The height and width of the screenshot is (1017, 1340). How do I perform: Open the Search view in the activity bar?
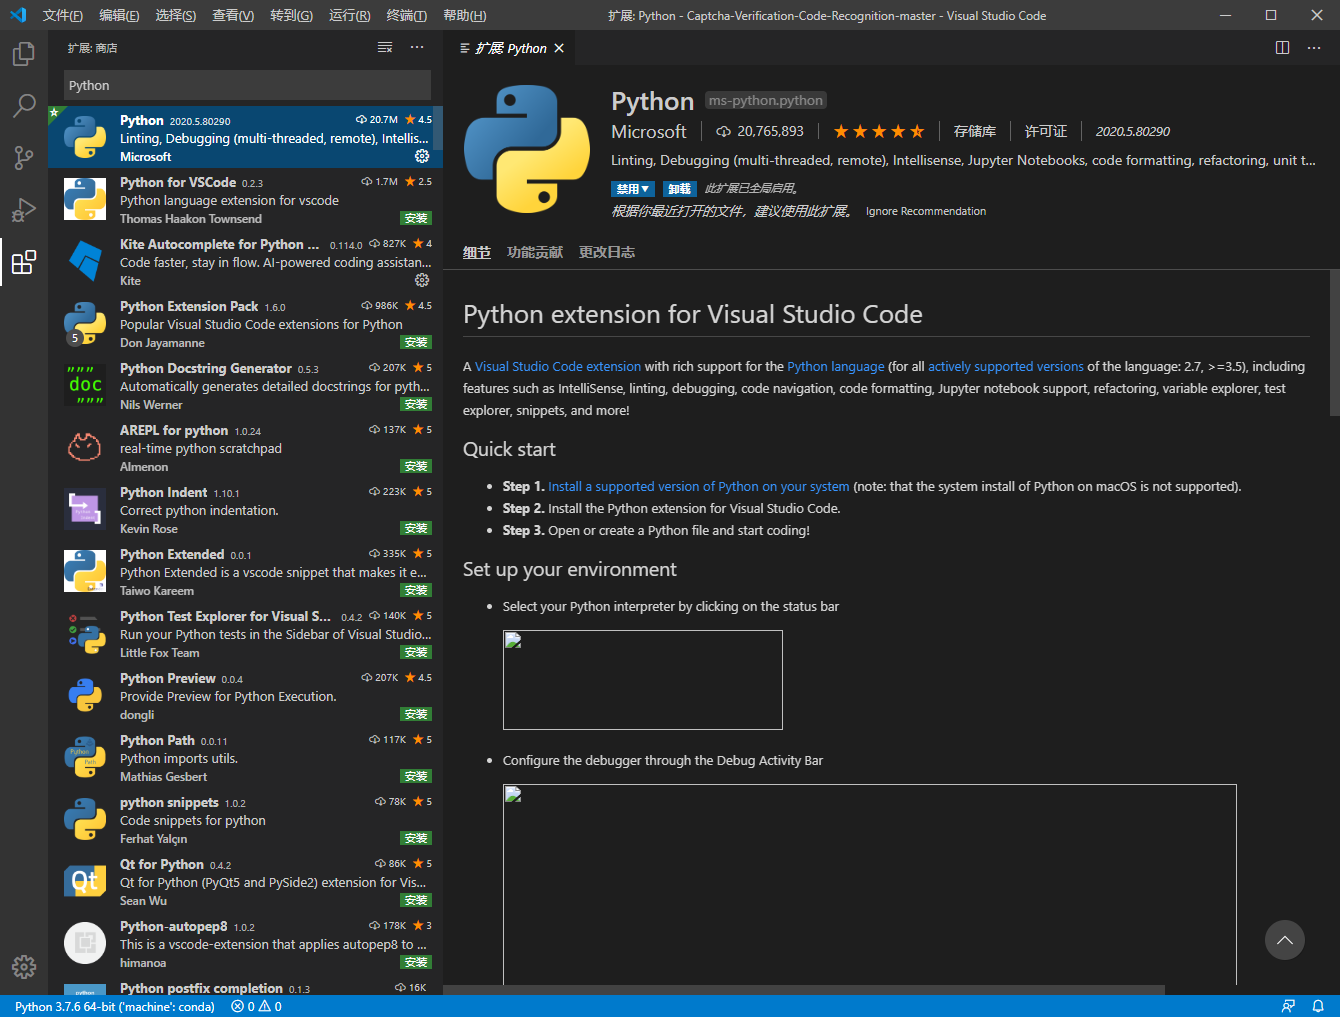coord(24,106)
